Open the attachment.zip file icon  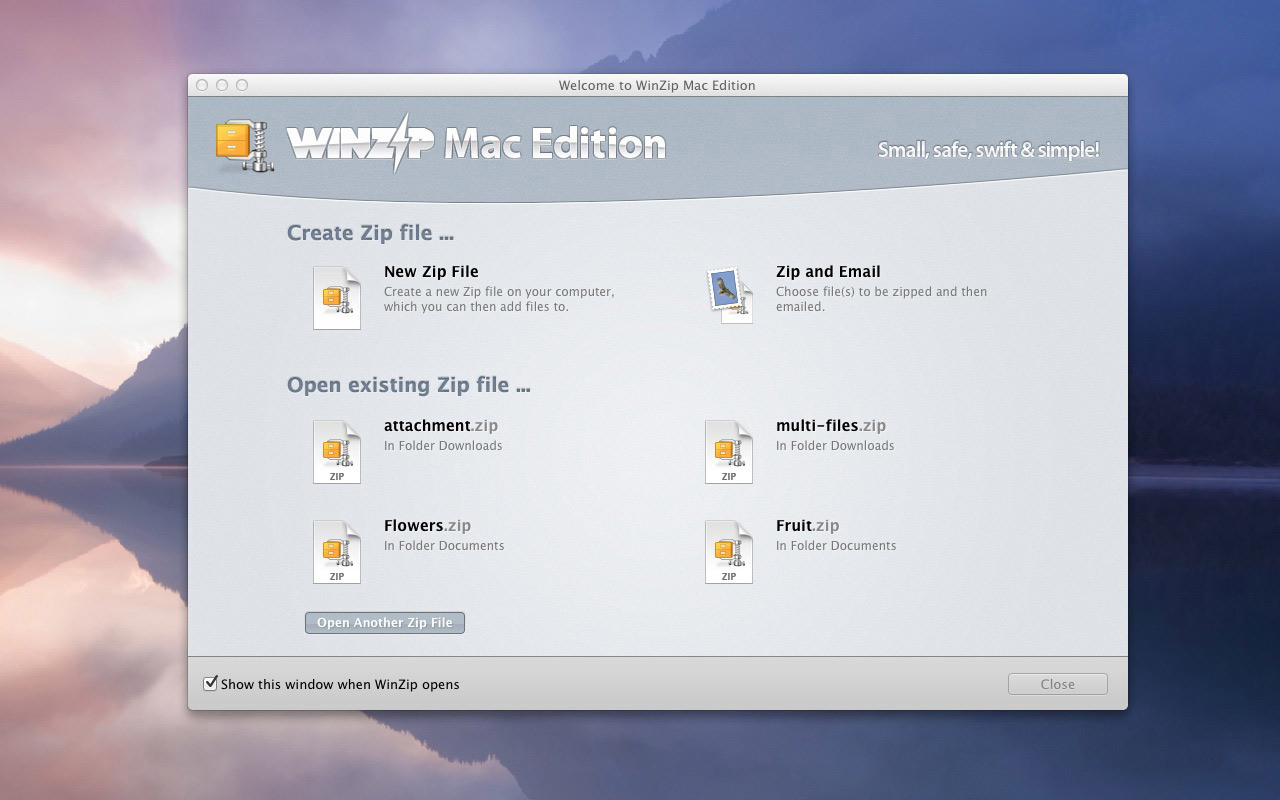coord(336,451)
